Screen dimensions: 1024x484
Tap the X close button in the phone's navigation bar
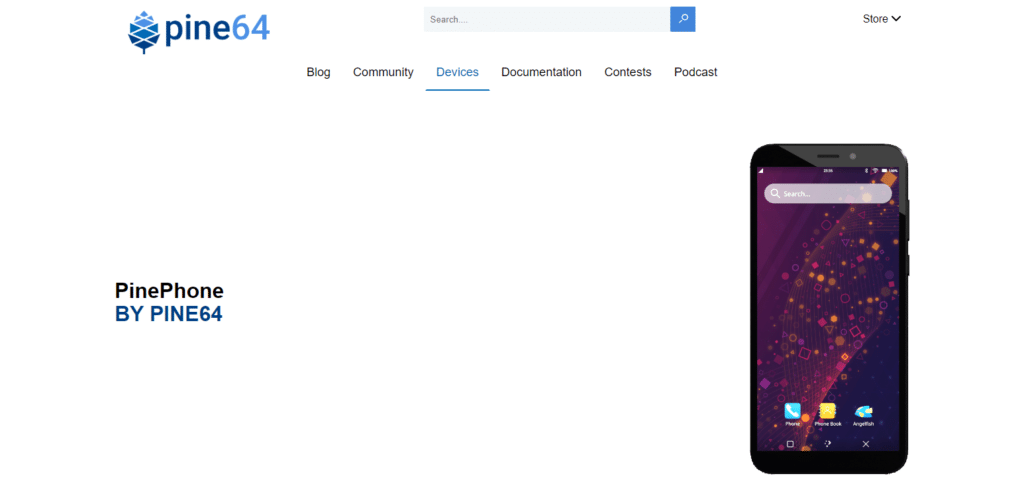coord(866,444)
